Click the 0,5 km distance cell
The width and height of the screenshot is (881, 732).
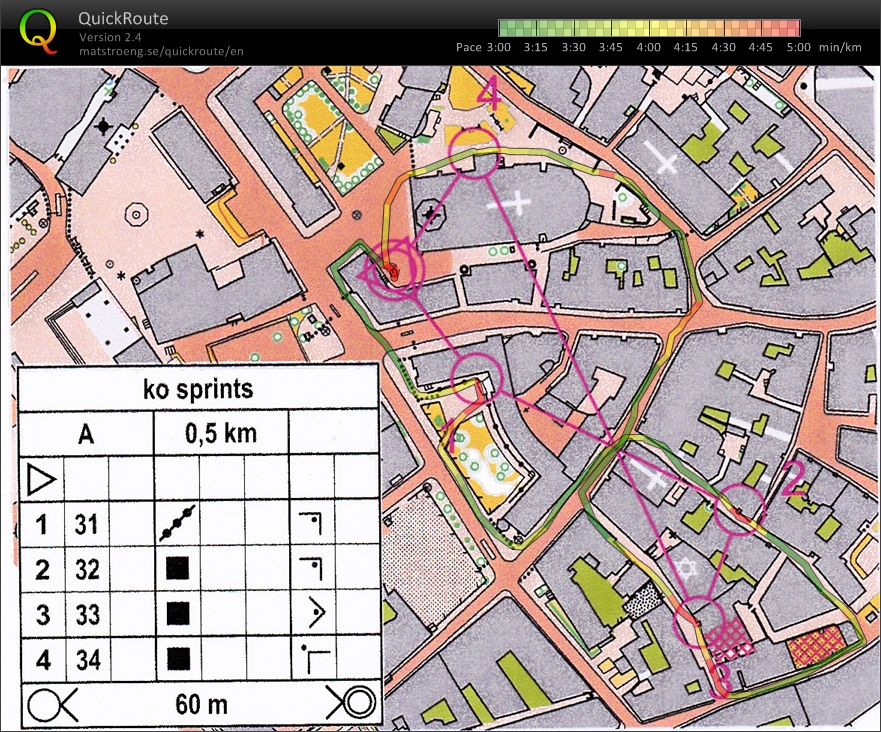point(221,433)
